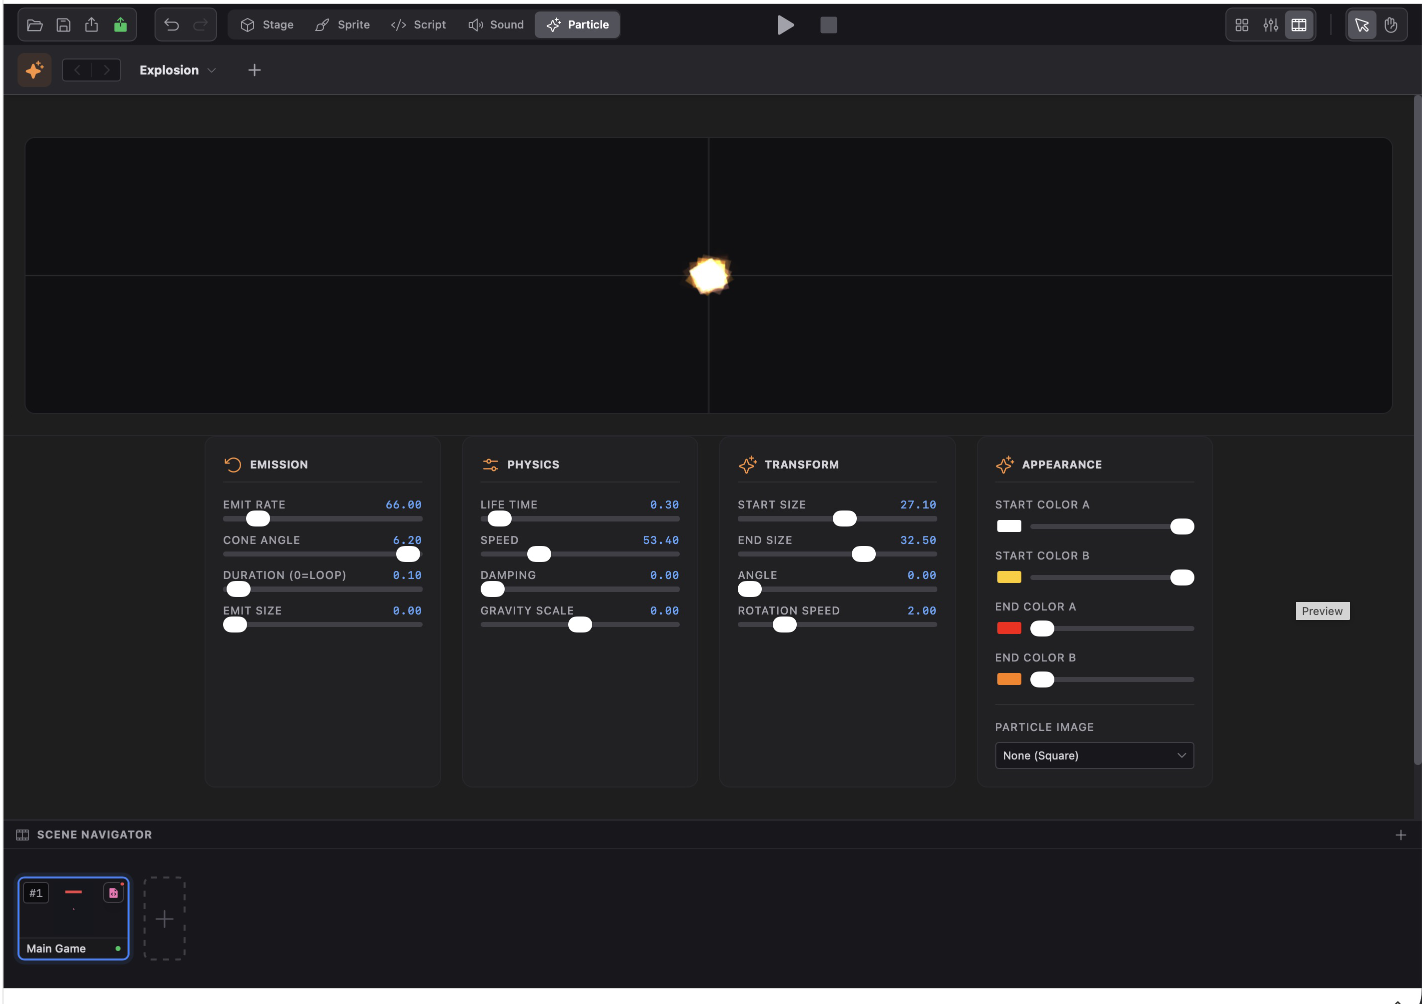Stop playback with the square button
The image size is (1422, 1004).
[x=829, y=25]
